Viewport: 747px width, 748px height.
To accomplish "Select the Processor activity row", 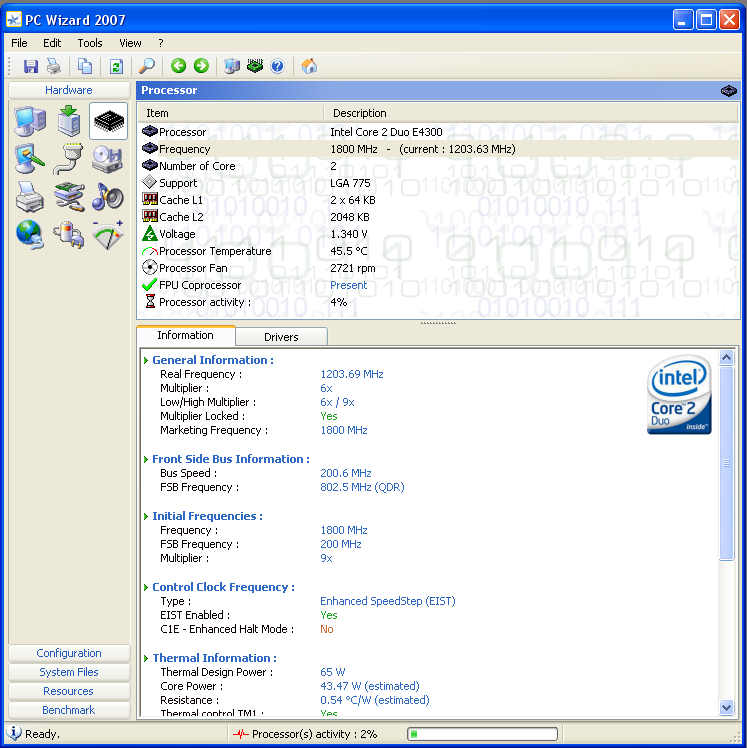I will (x=438, y=302).
